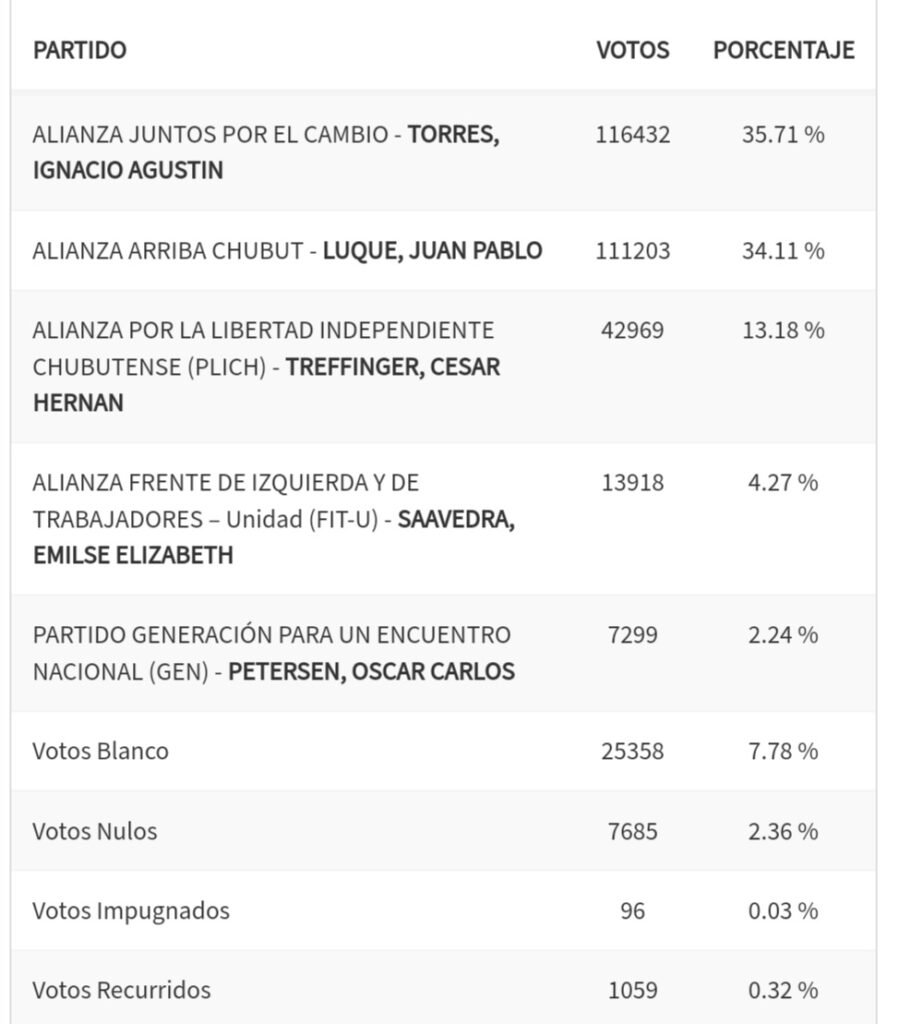This screenshot has height=1024, width=899.
Task: Click the 35.71 % percentage cell
Action: click(x=783, y=134)
